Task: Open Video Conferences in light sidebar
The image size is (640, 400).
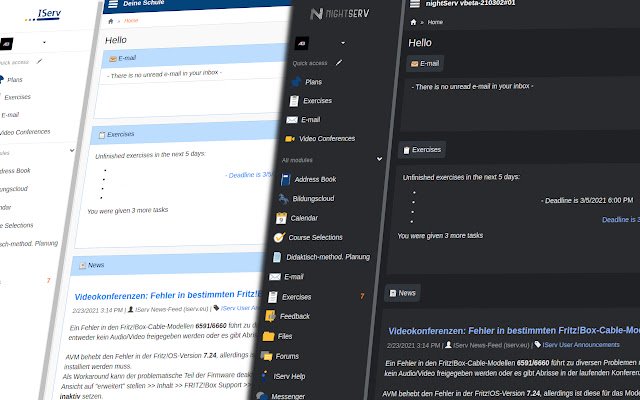Action: [25, 132]
